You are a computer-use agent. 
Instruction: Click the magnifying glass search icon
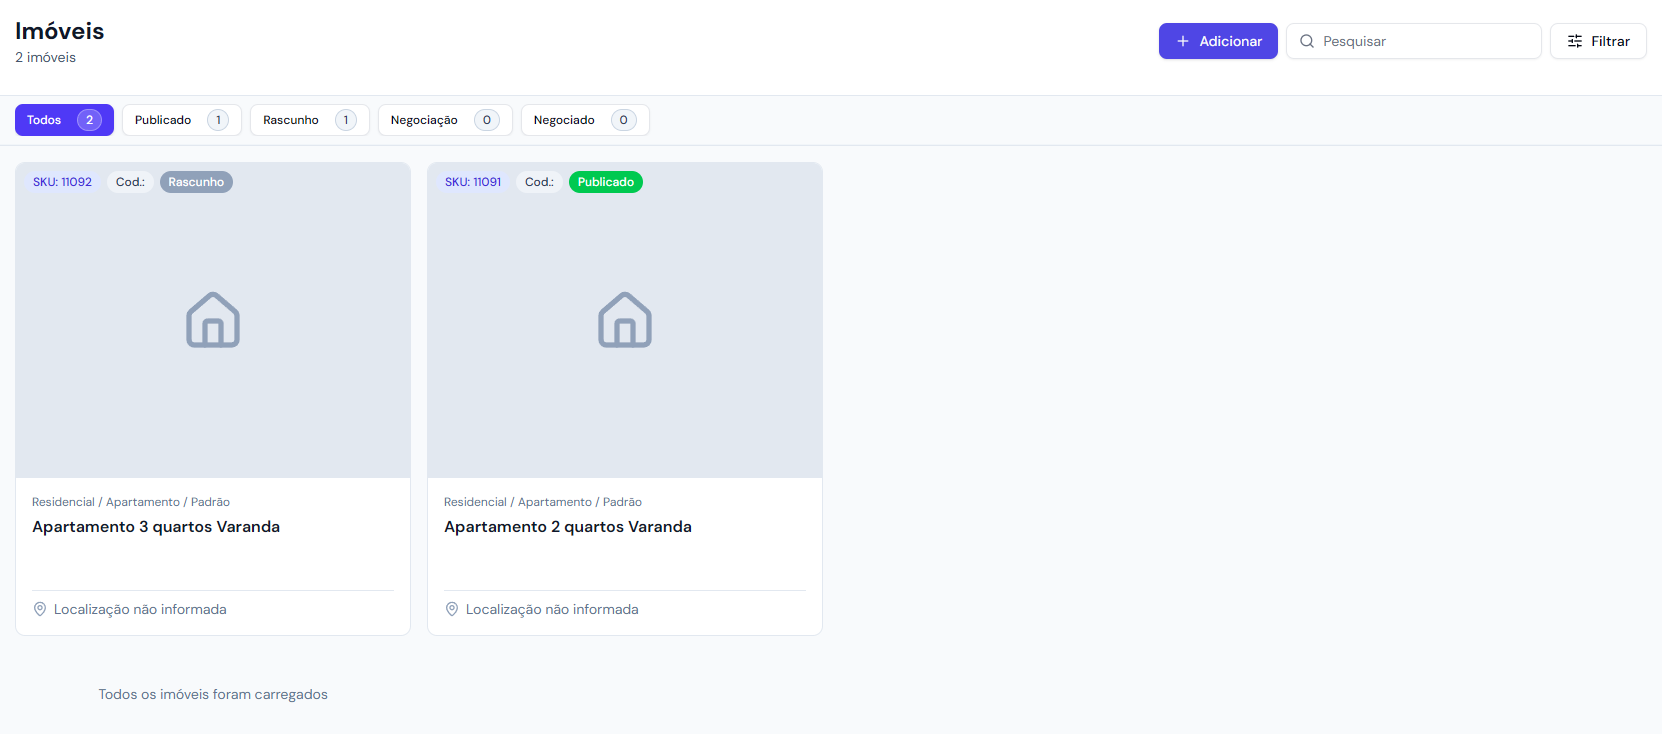coord(1306,41)
